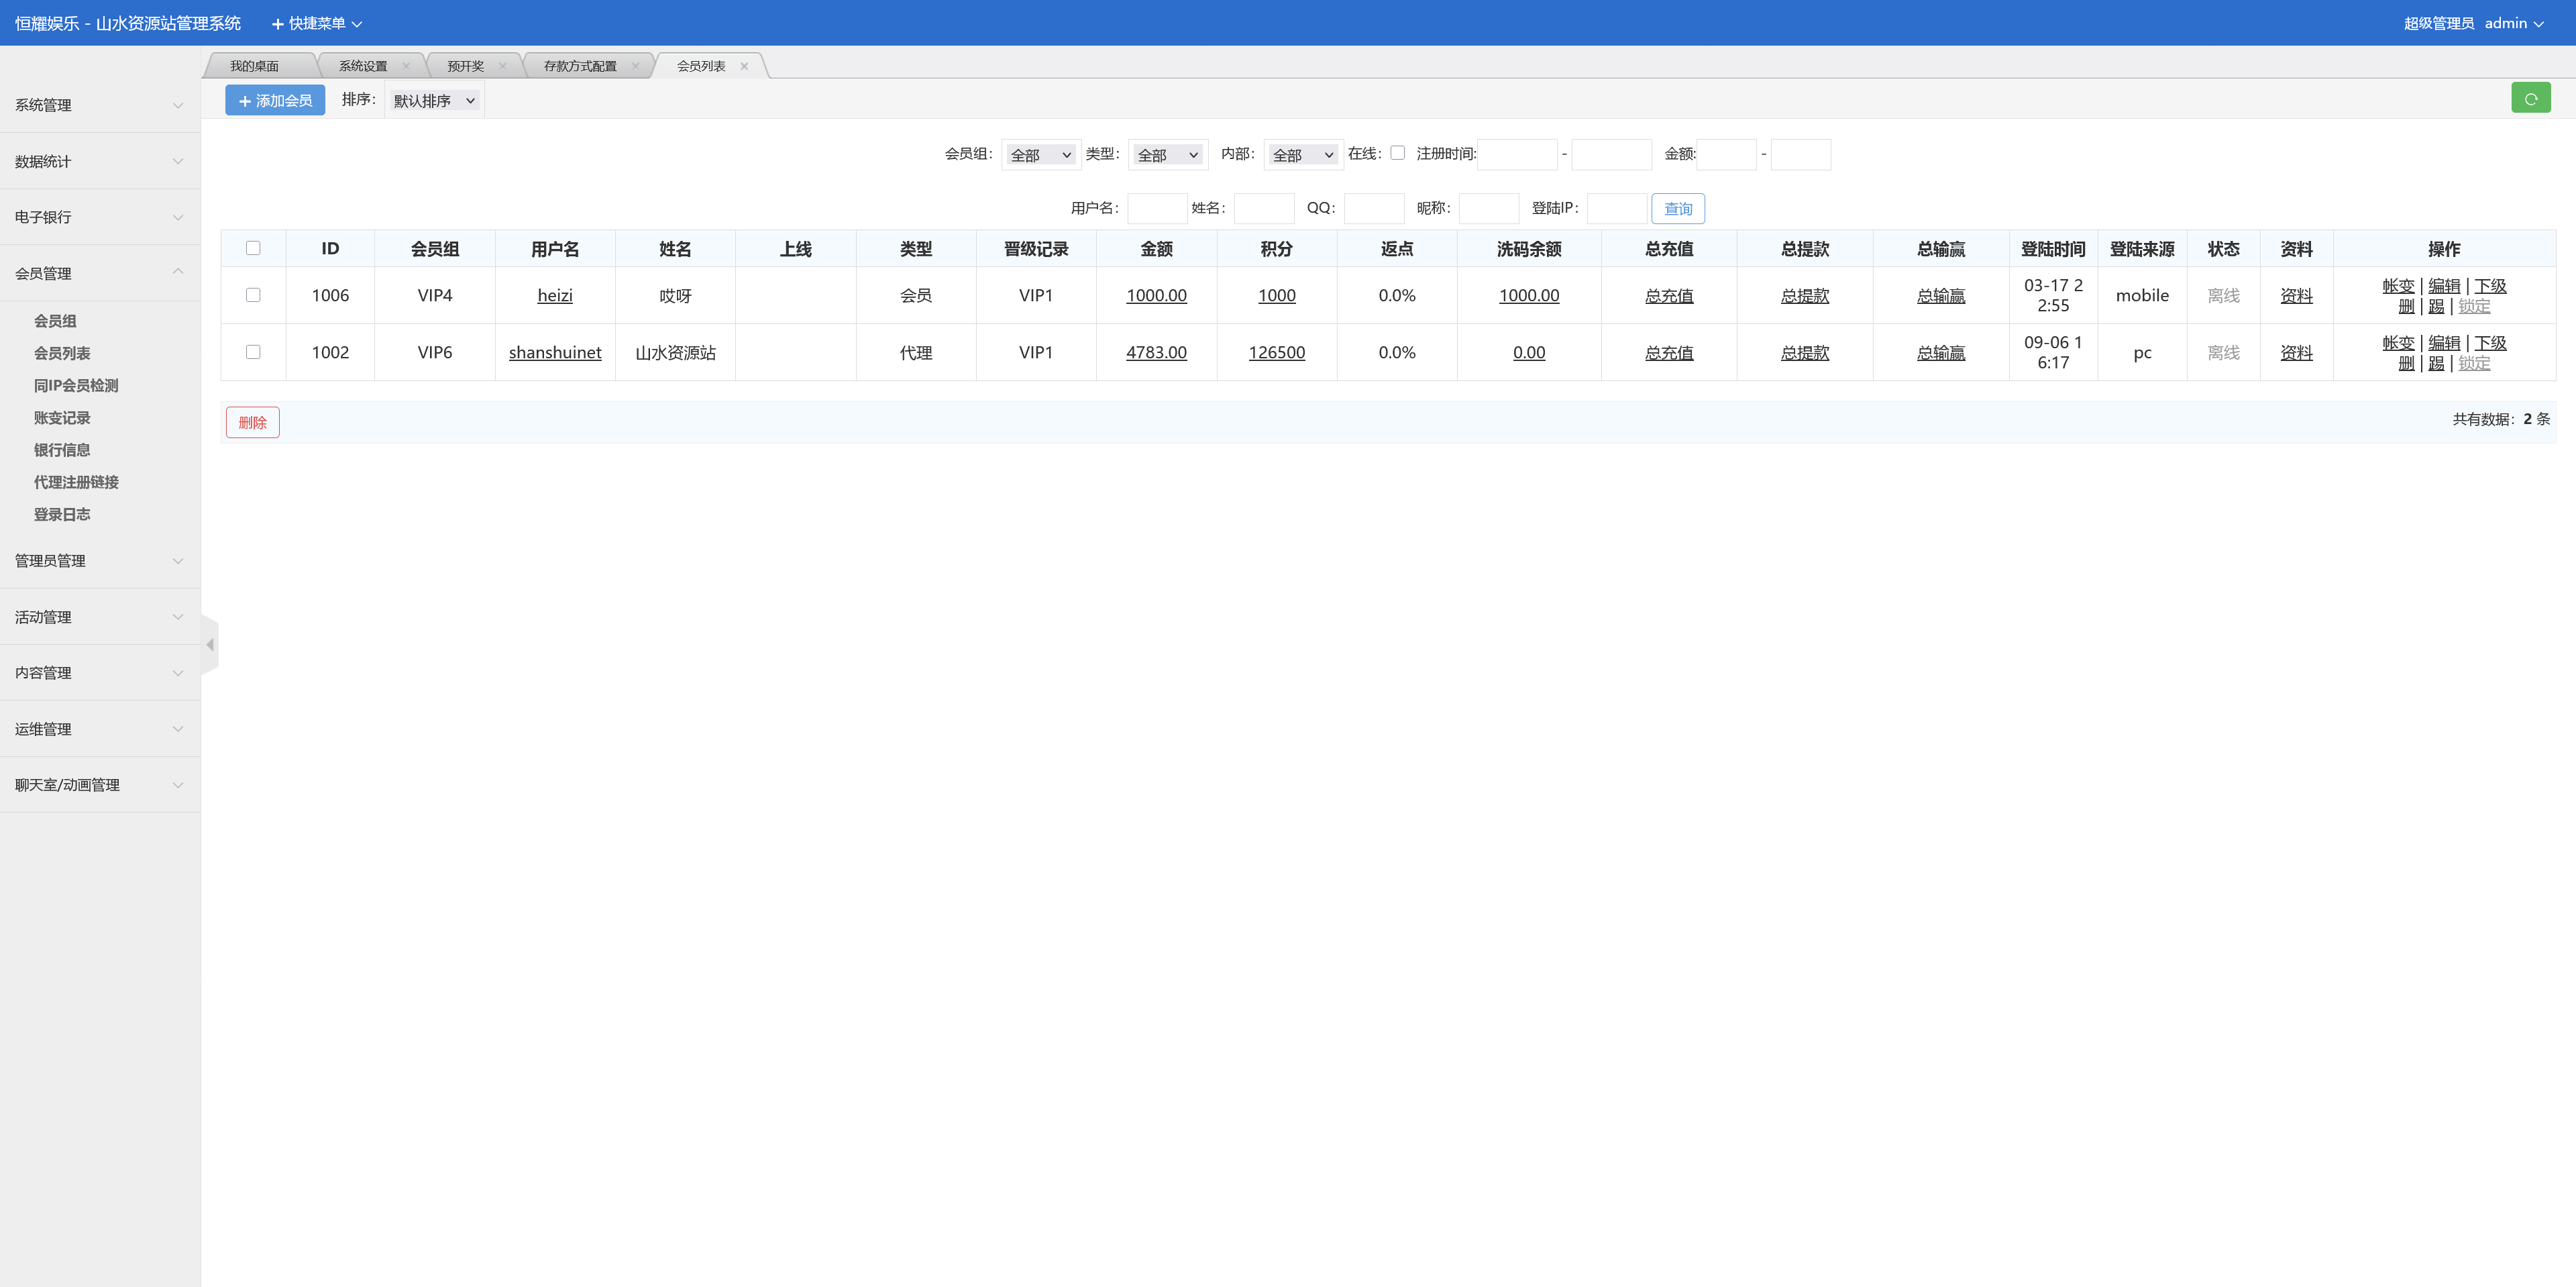2576x1287 pixels.
Task: Open the 会员组 filter dropdown
Action: click(1040, 154)
